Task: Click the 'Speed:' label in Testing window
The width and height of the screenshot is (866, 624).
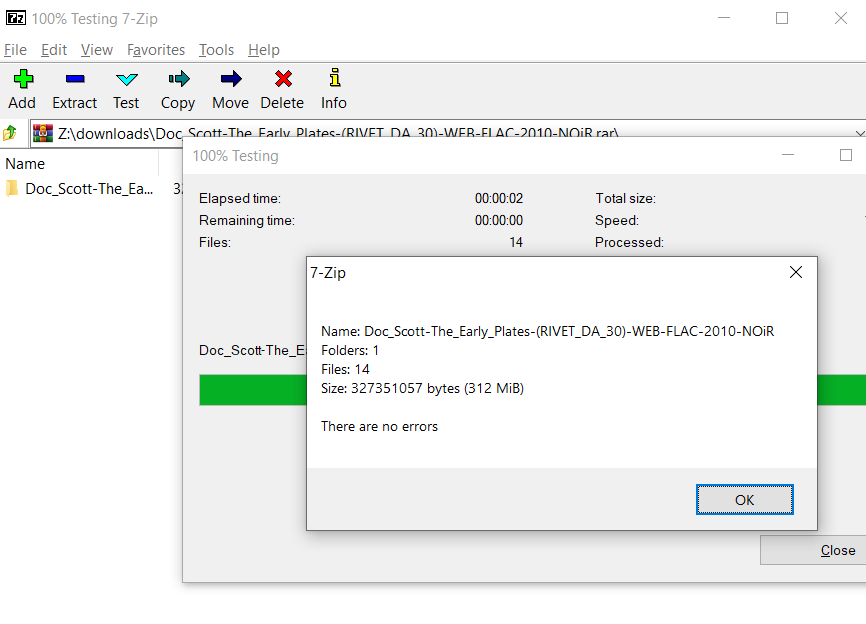Action: click(x=617, y=220)
